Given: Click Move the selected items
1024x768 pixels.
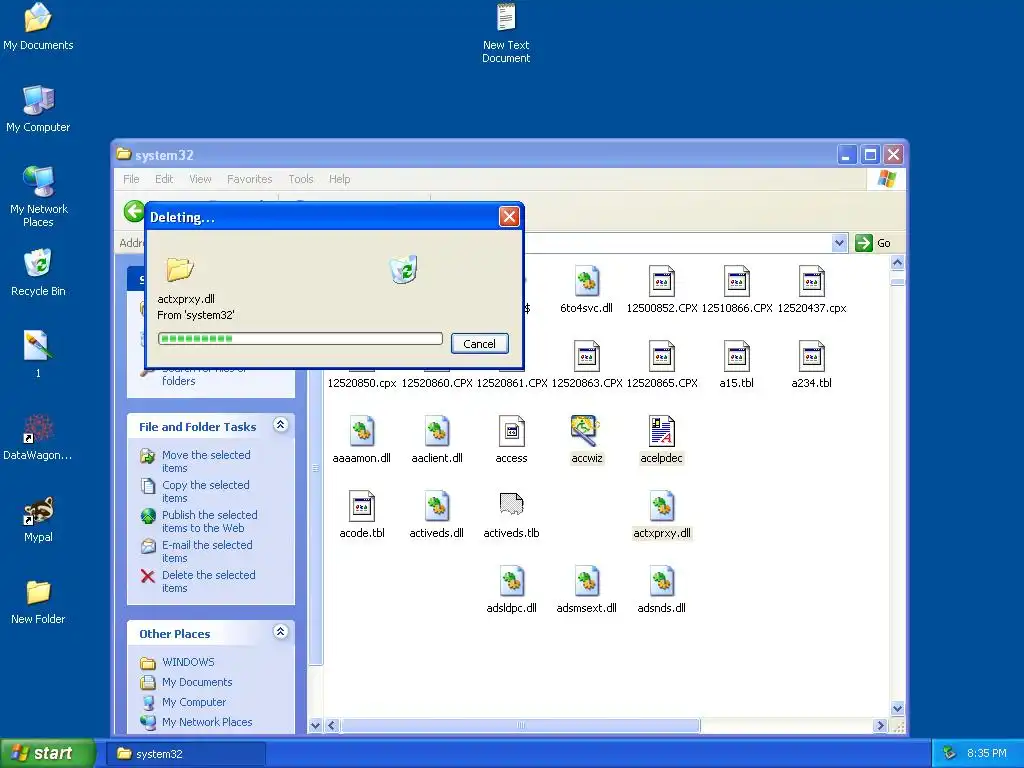Looking at the screenshot, I should click(x=206, y=461).
